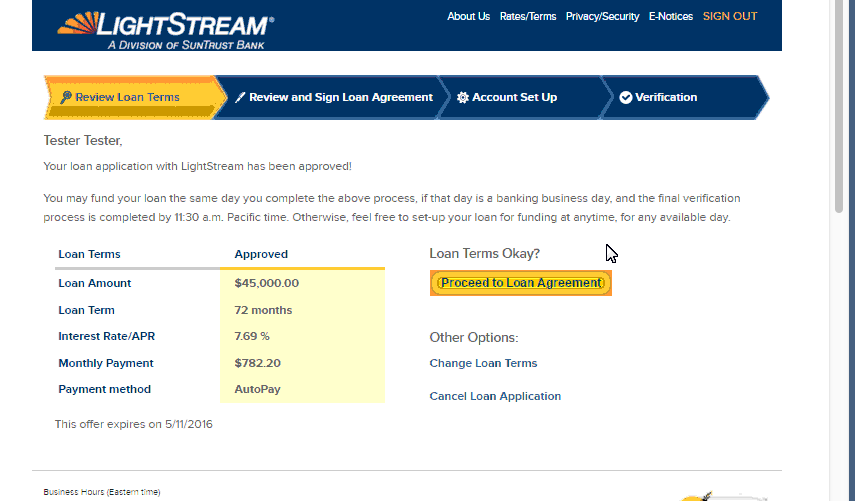Click the checkmark icon on Verification
The width and height of the screenshot is (855, 501).
(x=626, y=98)
